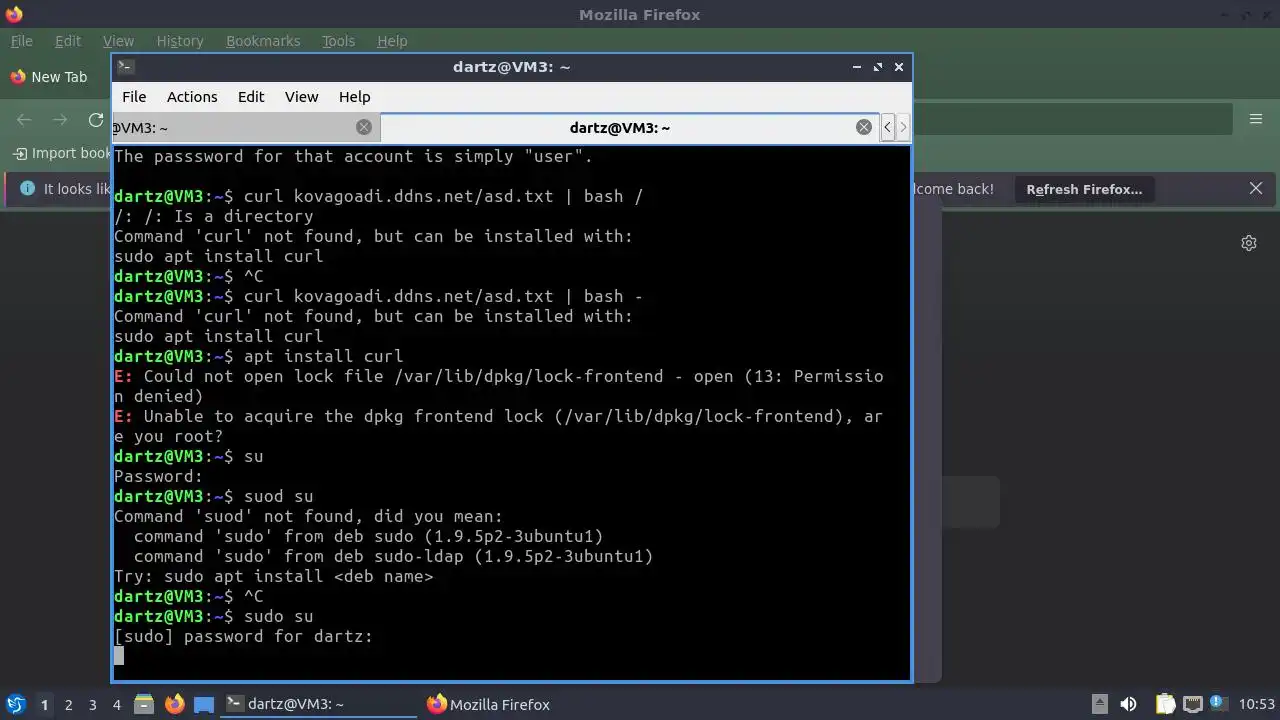Open the volume control tray icon

[1128, 704]
